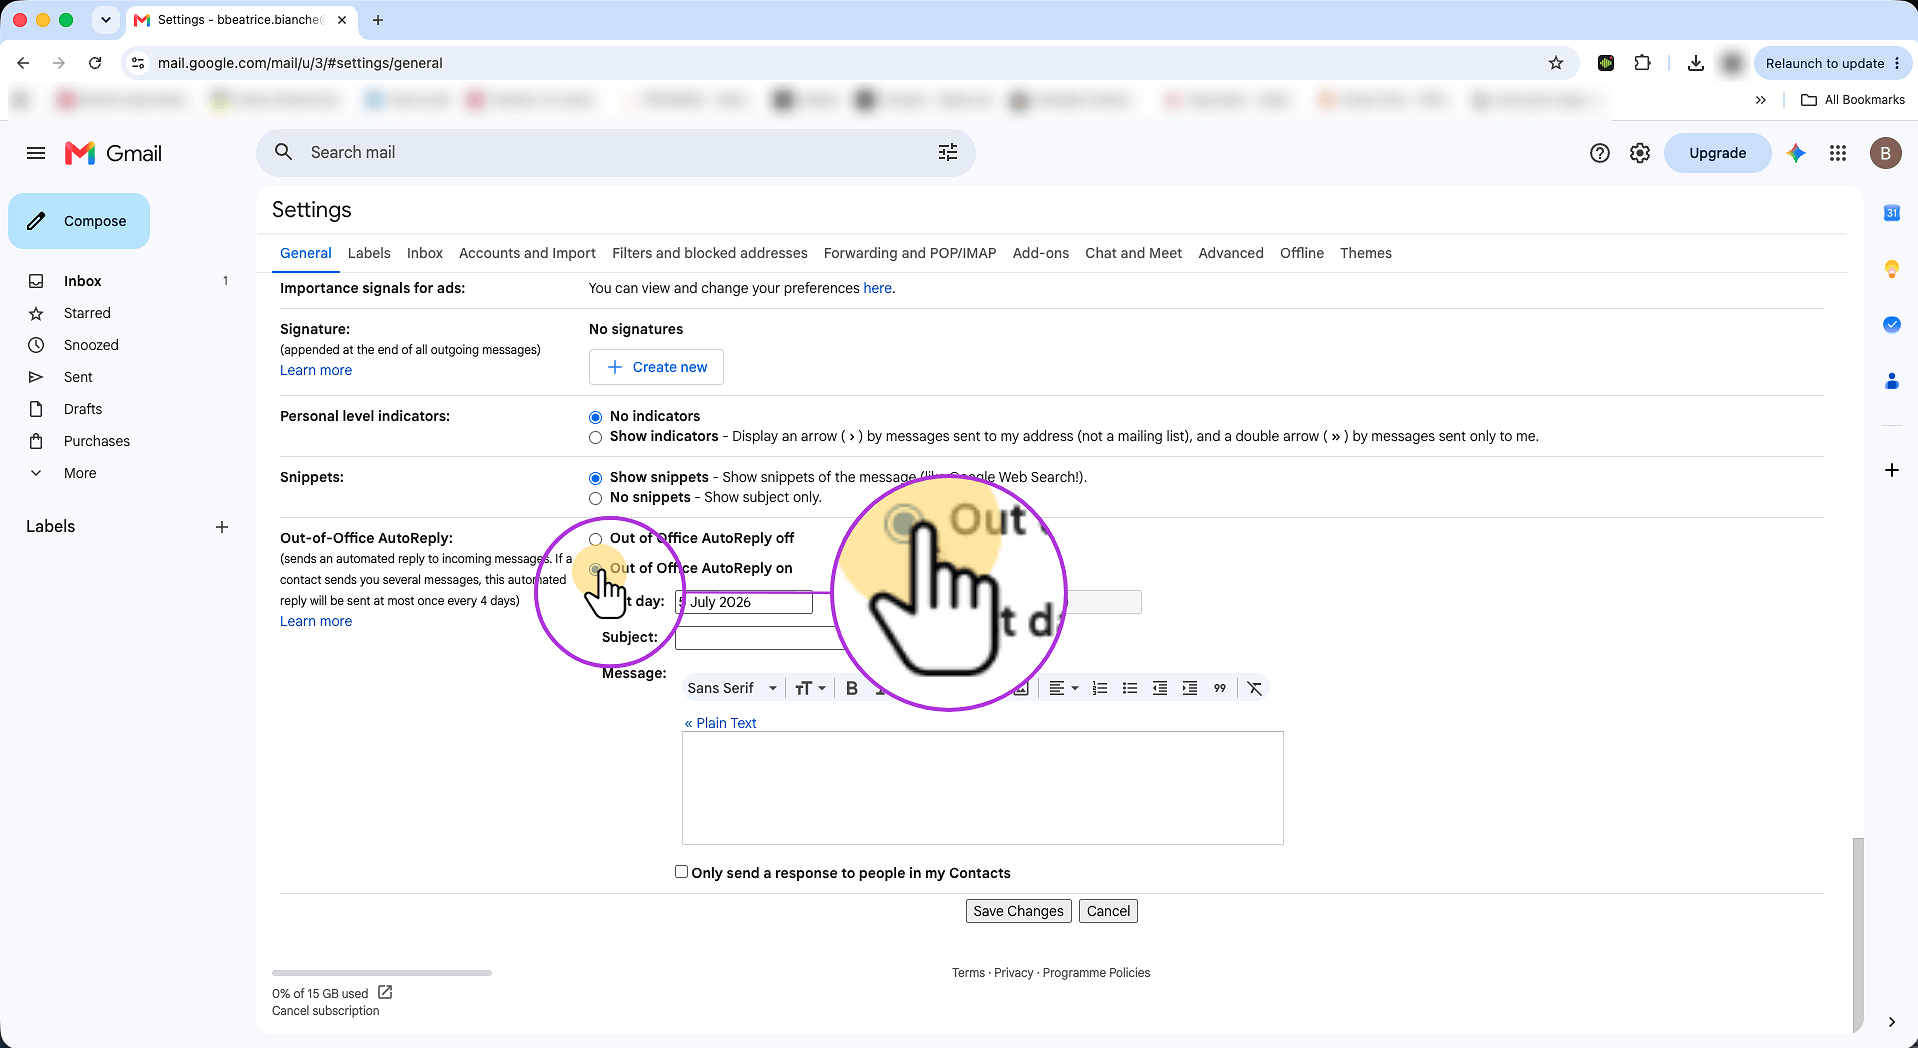Click the Cancel button
The image size is (1918, 1048).
[1108, 911]
